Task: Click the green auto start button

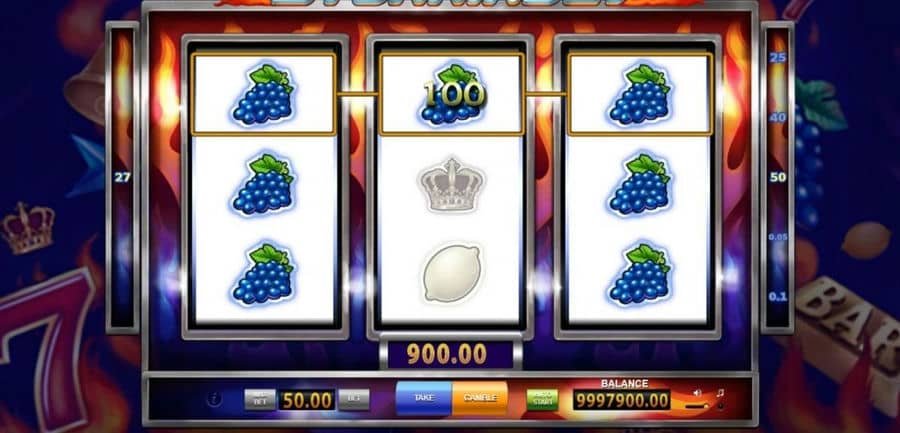Action: click(542, 399)
